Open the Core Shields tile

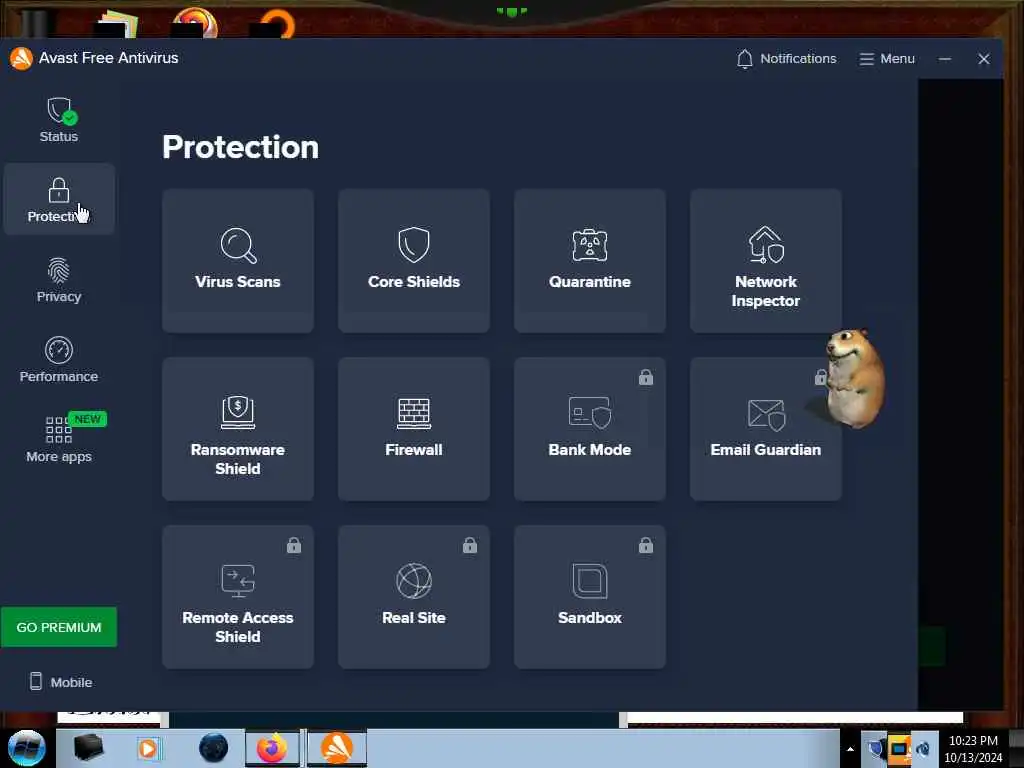coord(413,261)
